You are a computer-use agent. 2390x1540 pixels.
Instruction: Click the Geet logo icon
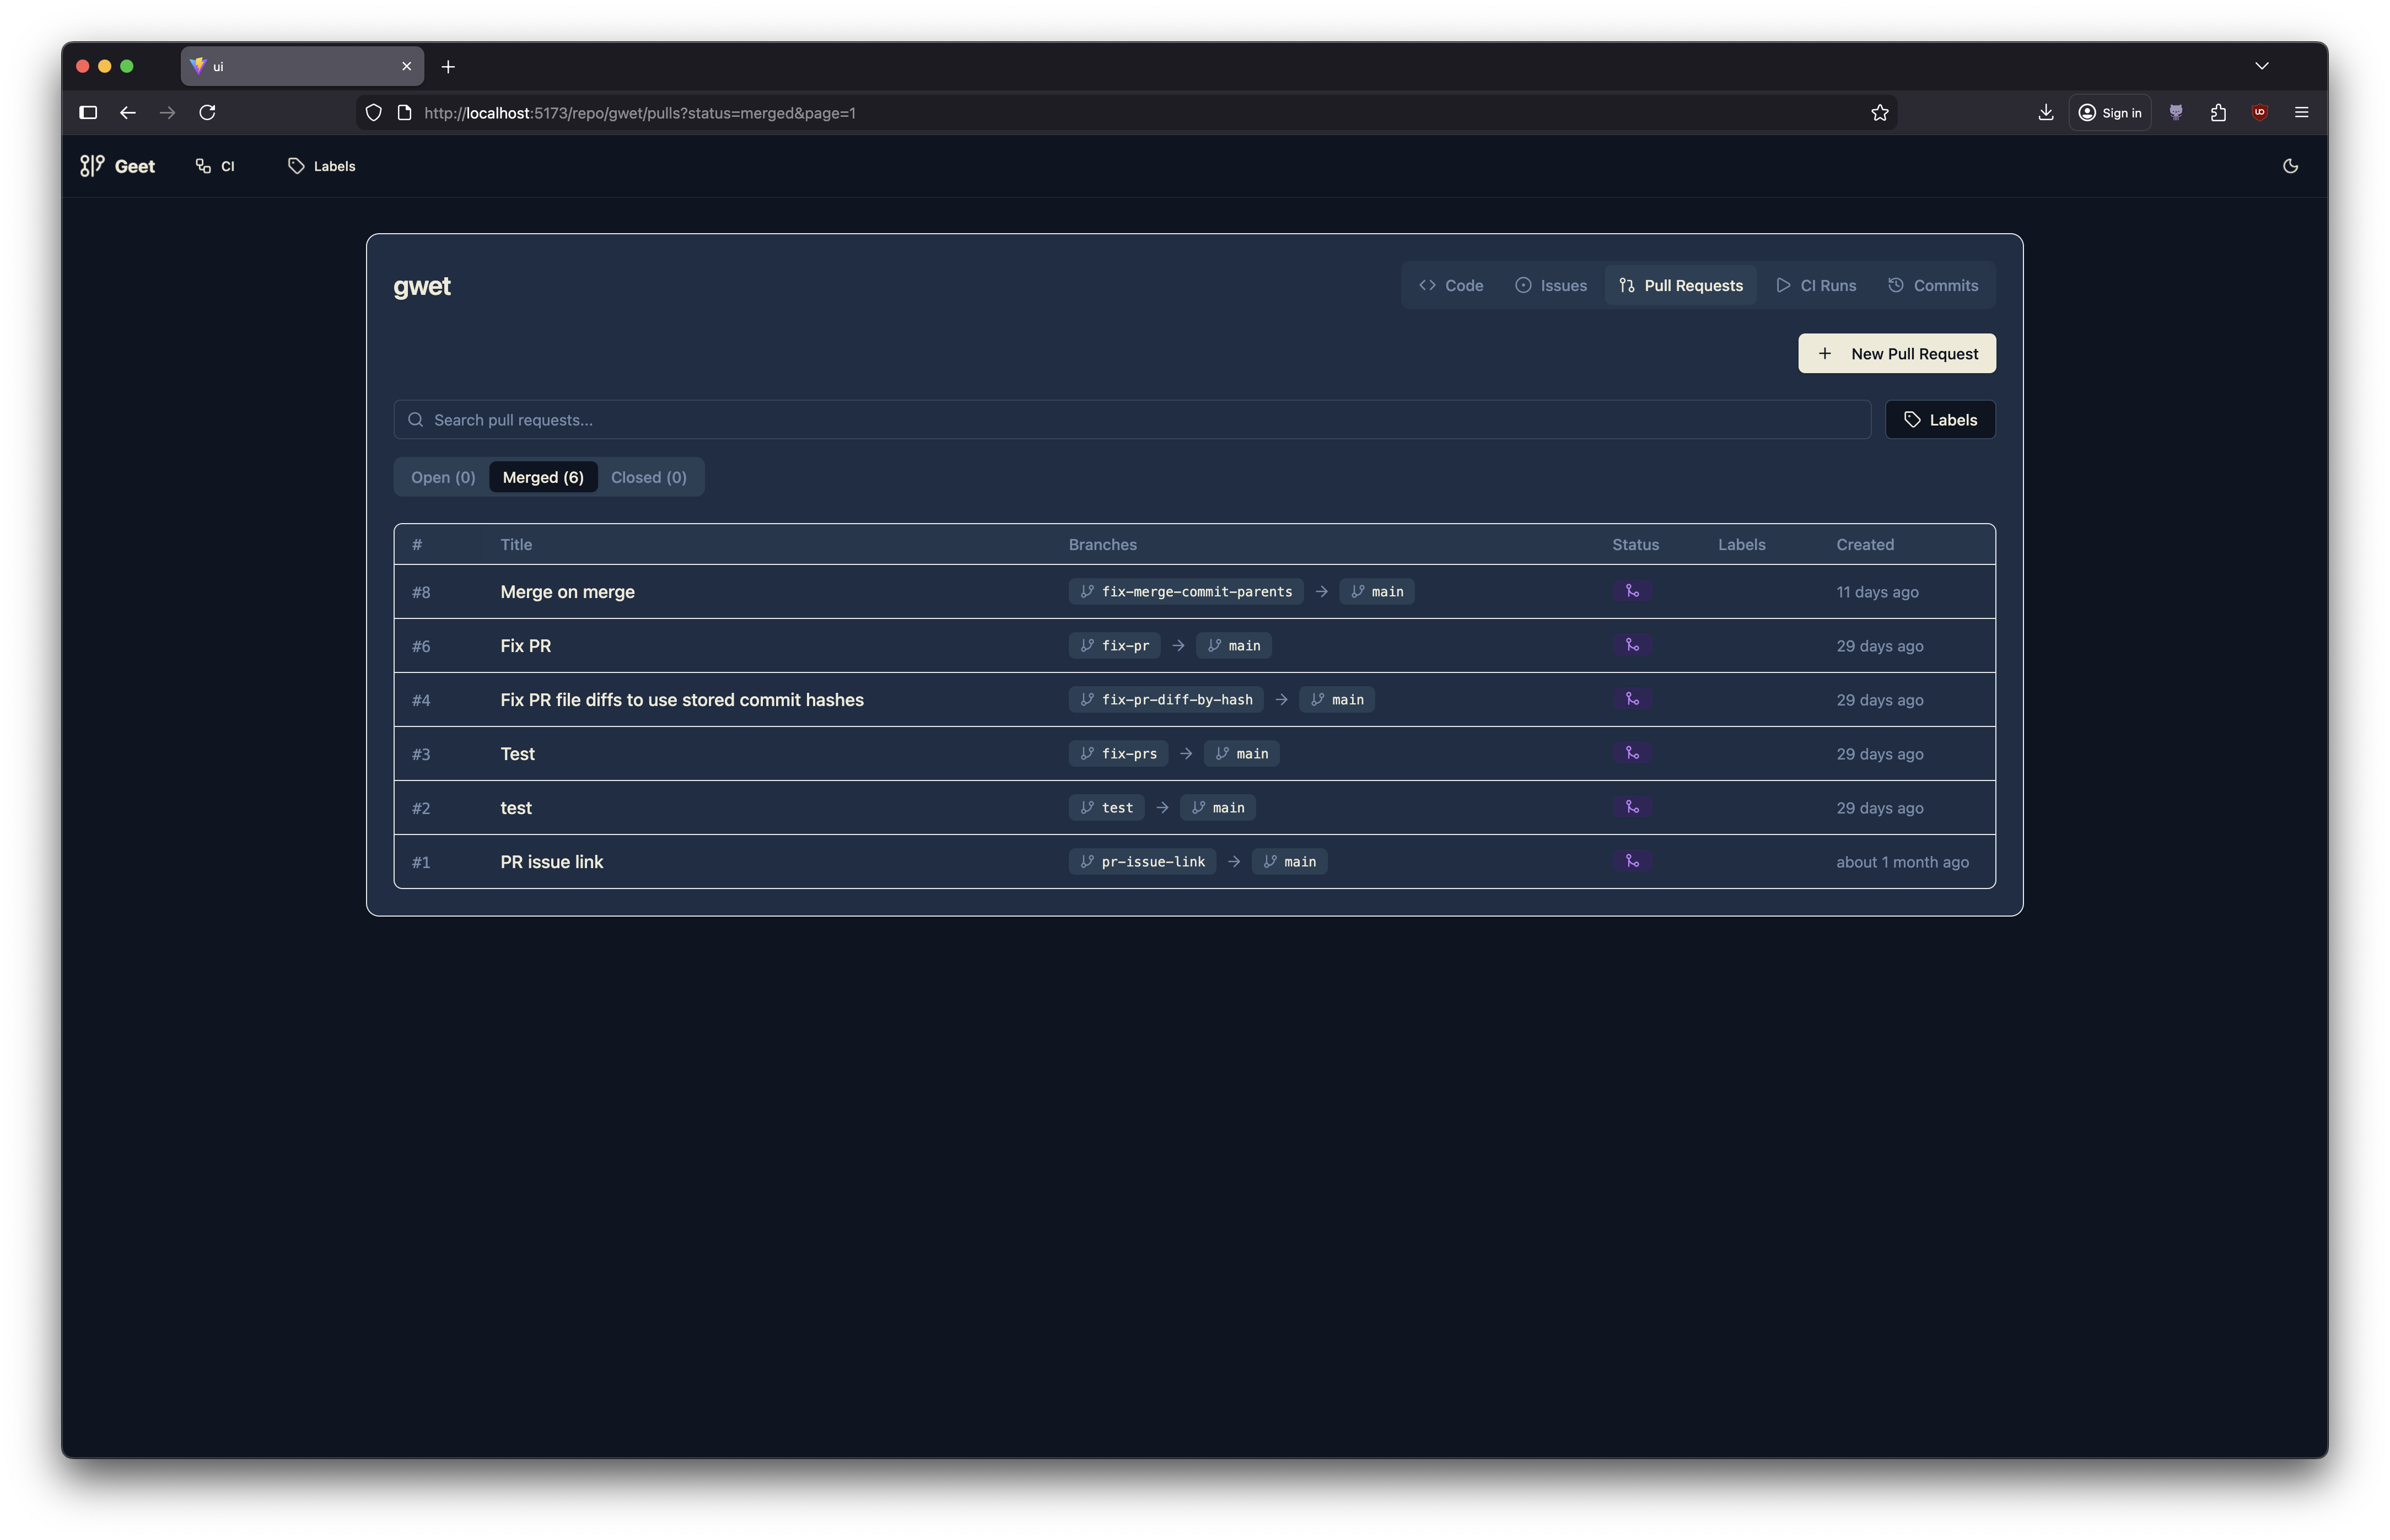[92, 166]
